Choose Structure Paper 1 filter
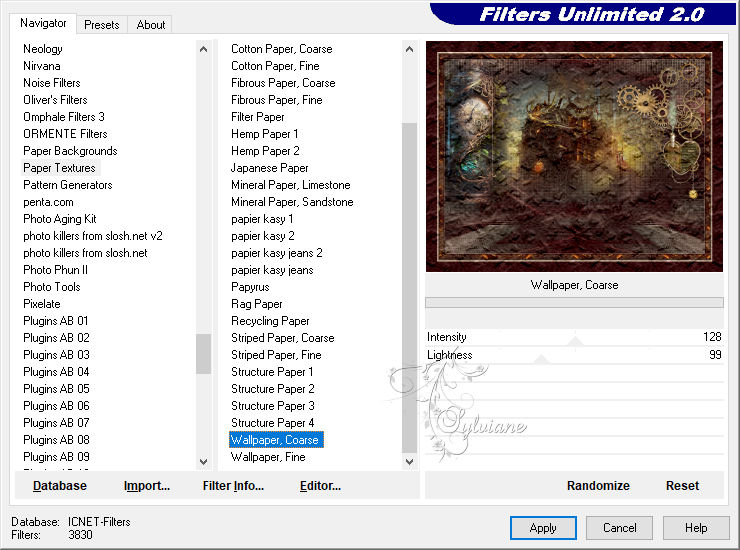Screen dimensions: 740x550 (x=272, y=372)
